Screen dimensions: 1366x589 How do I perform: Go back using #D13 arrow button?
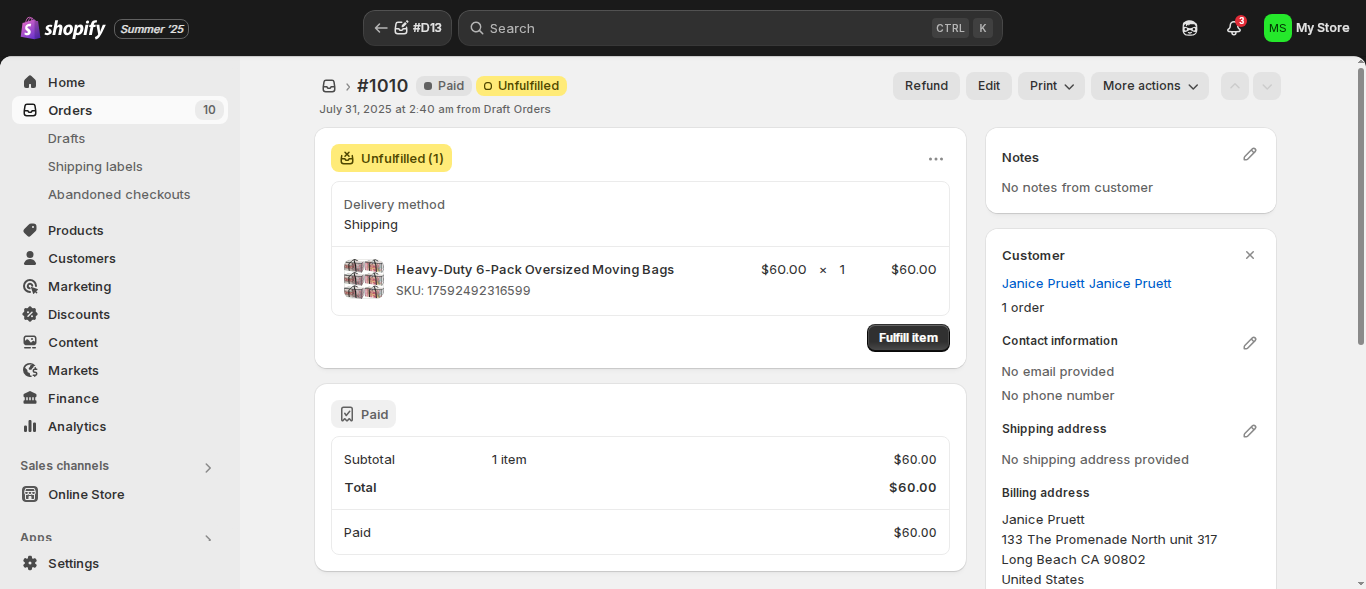coord(407,28)
